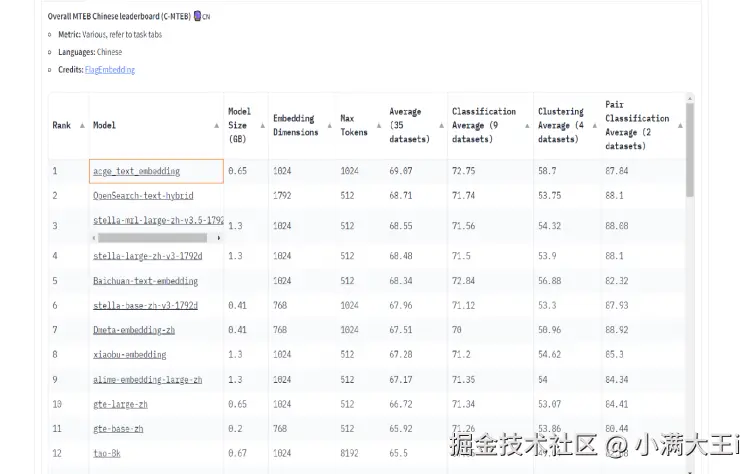Click left arrow of model cell scrollbar
This screenshot has height=474, width=756.
click(94, 238)
